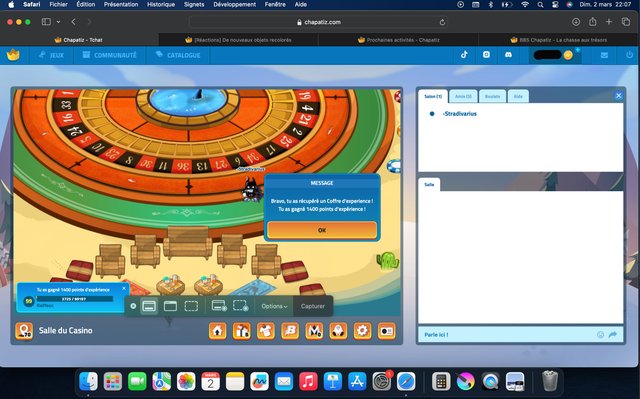Open the gifts inventory icon
The height and width of the screenshot is (399, 640).
pos(242,331)
